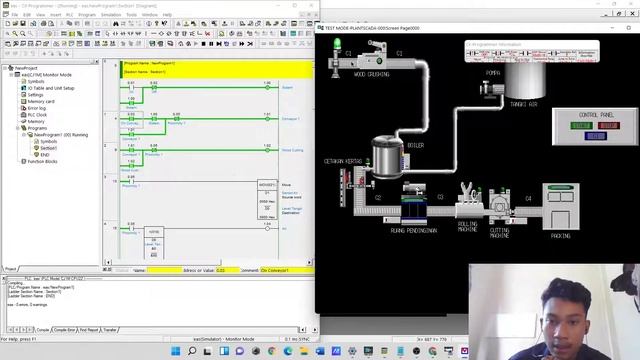Collapse the NewProject root node
Viewport: 640px width, 360px height.
click(x=5, y=68)
